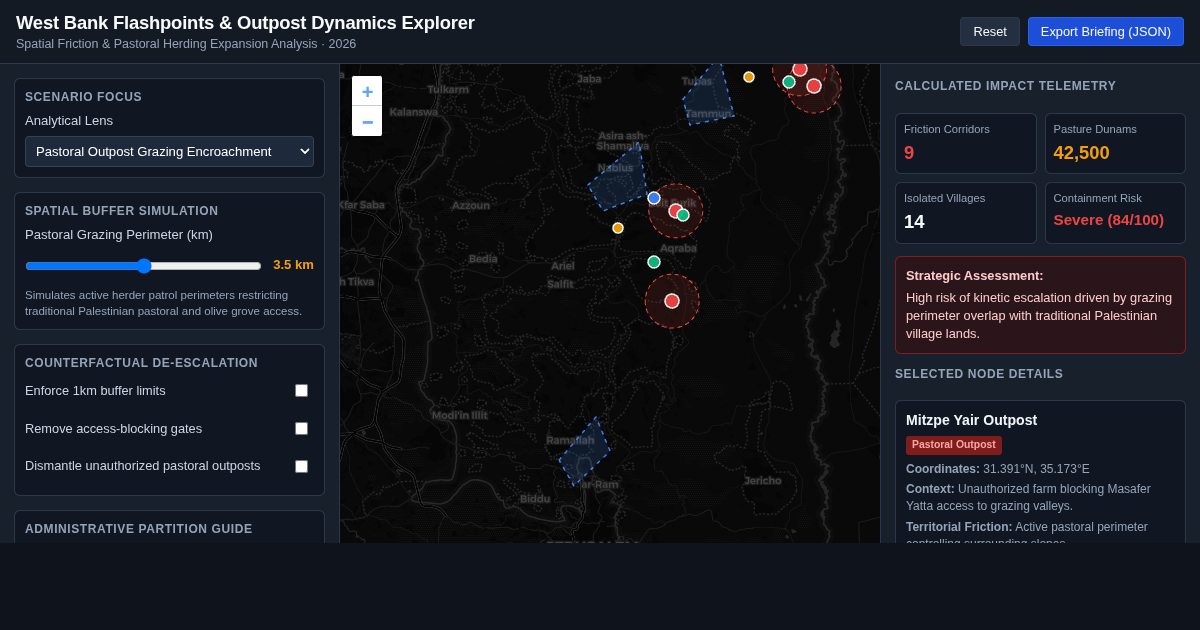Viewport: 1200px width, 630px height.
Task: Zoom in on the map
Action: click(x=367, y=91)
